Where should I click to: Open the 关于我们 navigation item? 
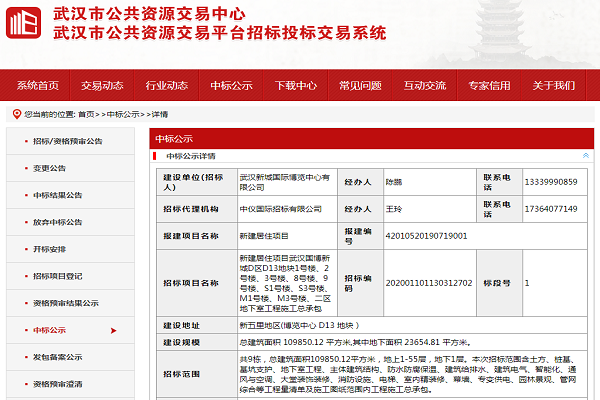pos(554,85)
